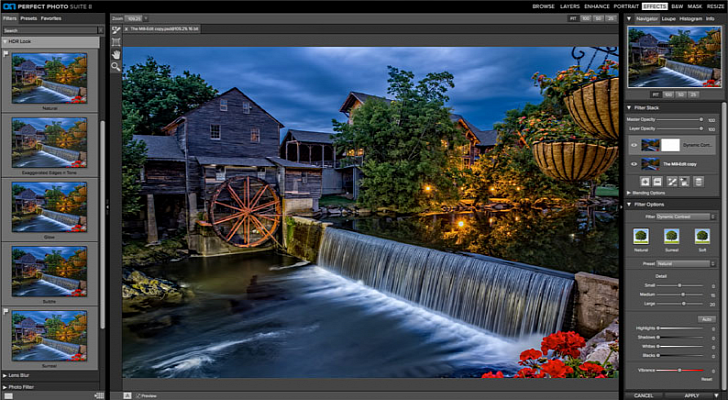Click the mask brush icon in Filter Stack
The image size is (728, 400).
tap(672, 181)
